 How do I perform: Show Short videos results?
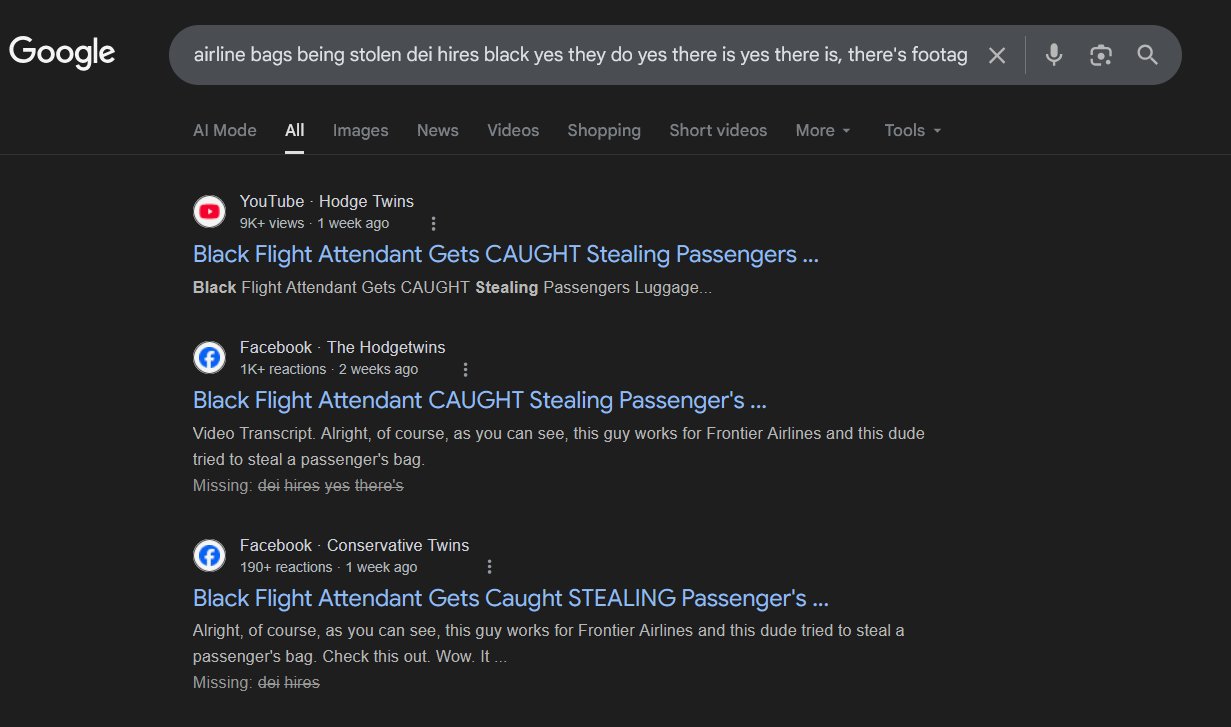click(718, 131)
